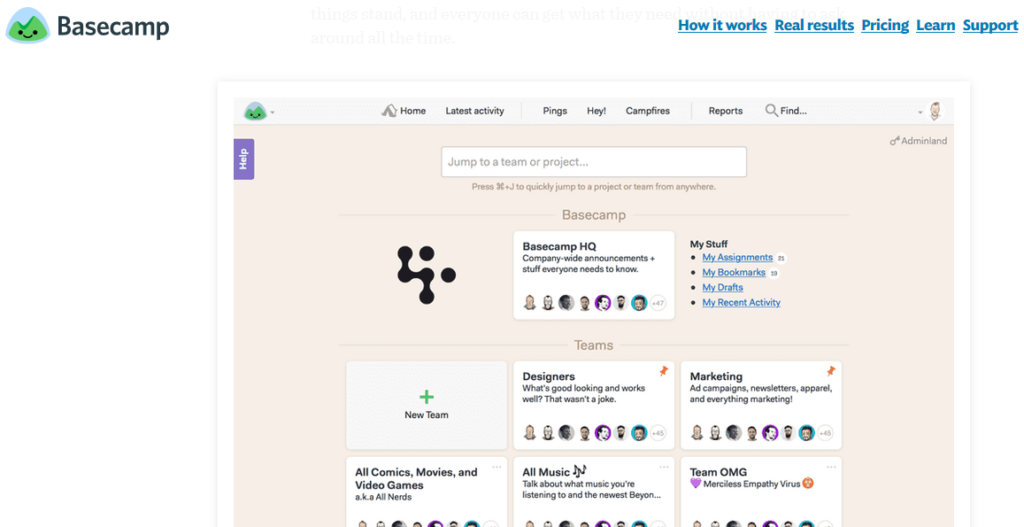Open Campfires in the navigation bar
Image resolution: width=1024 pixels, height=527 pixels.
[x=648, y=111]
